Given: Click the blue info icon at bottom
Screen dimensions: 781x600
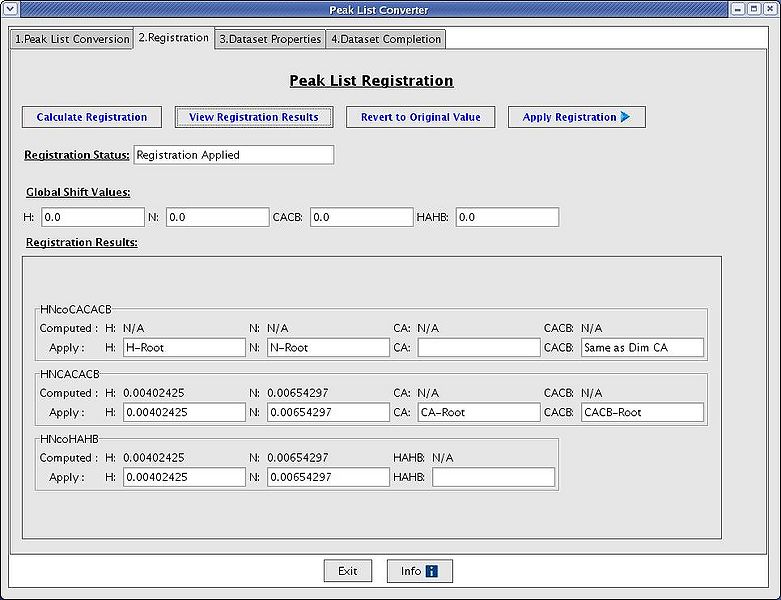Looking at the screenshot, I should 432,571.
